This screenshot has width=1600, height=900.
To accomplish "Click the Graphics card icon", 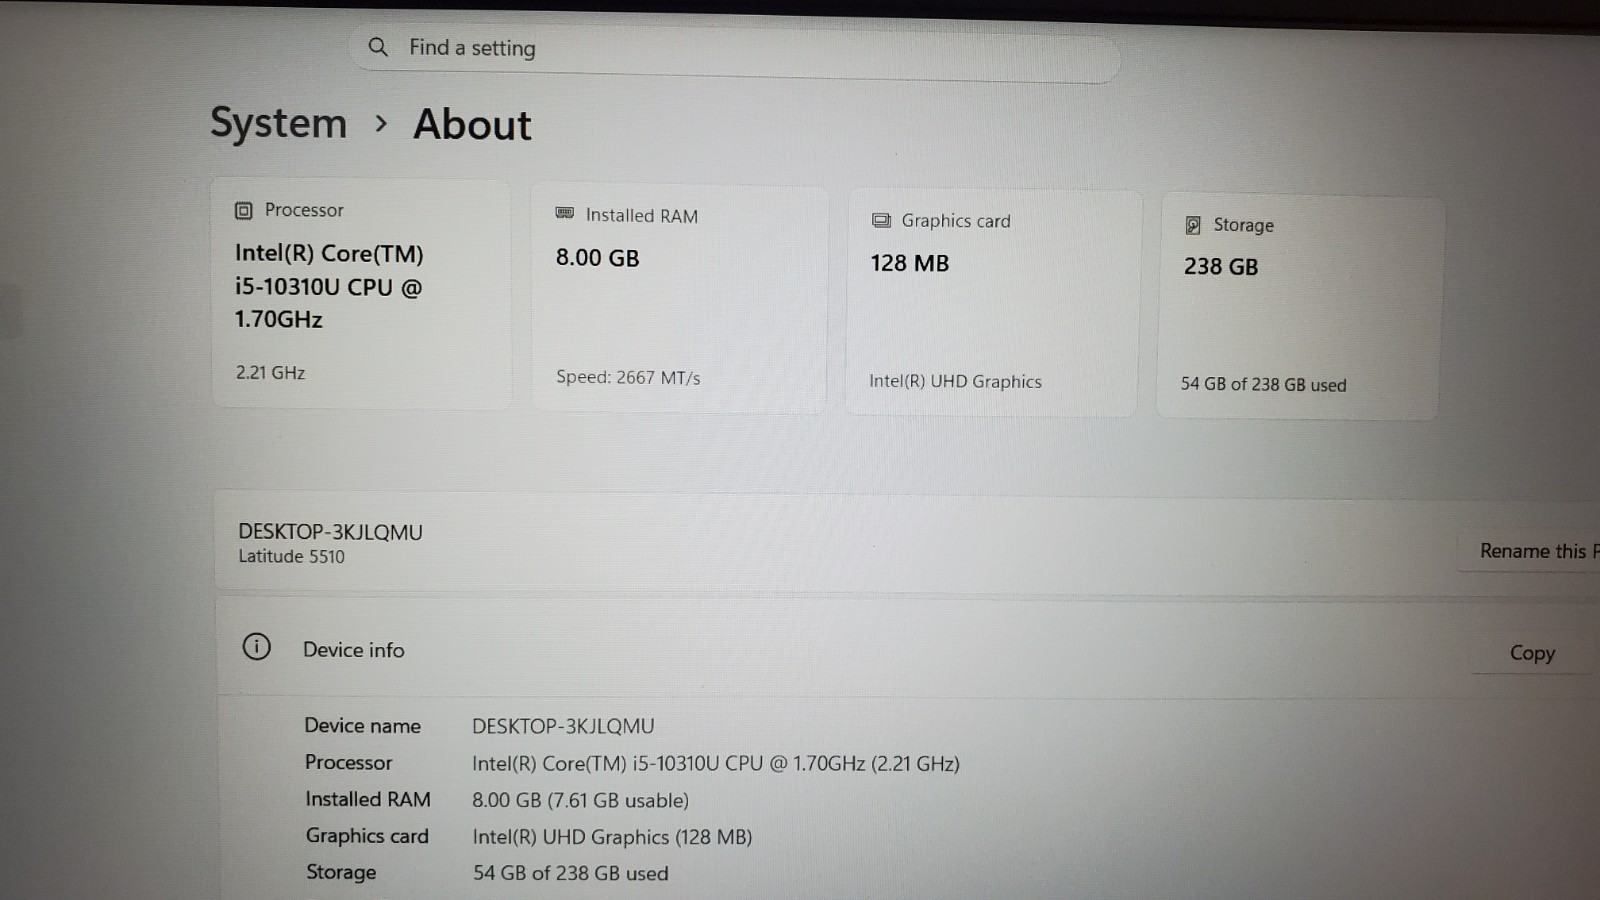I will pyautogui.click(x=881, y=220).
